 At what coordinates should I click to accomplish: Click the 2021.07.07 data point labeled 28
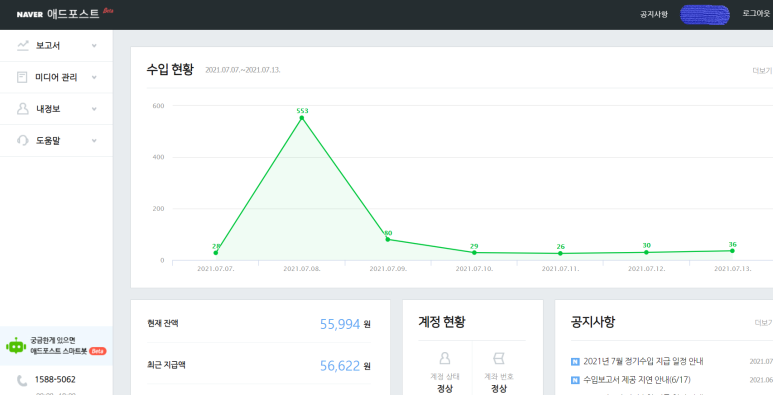215,252
